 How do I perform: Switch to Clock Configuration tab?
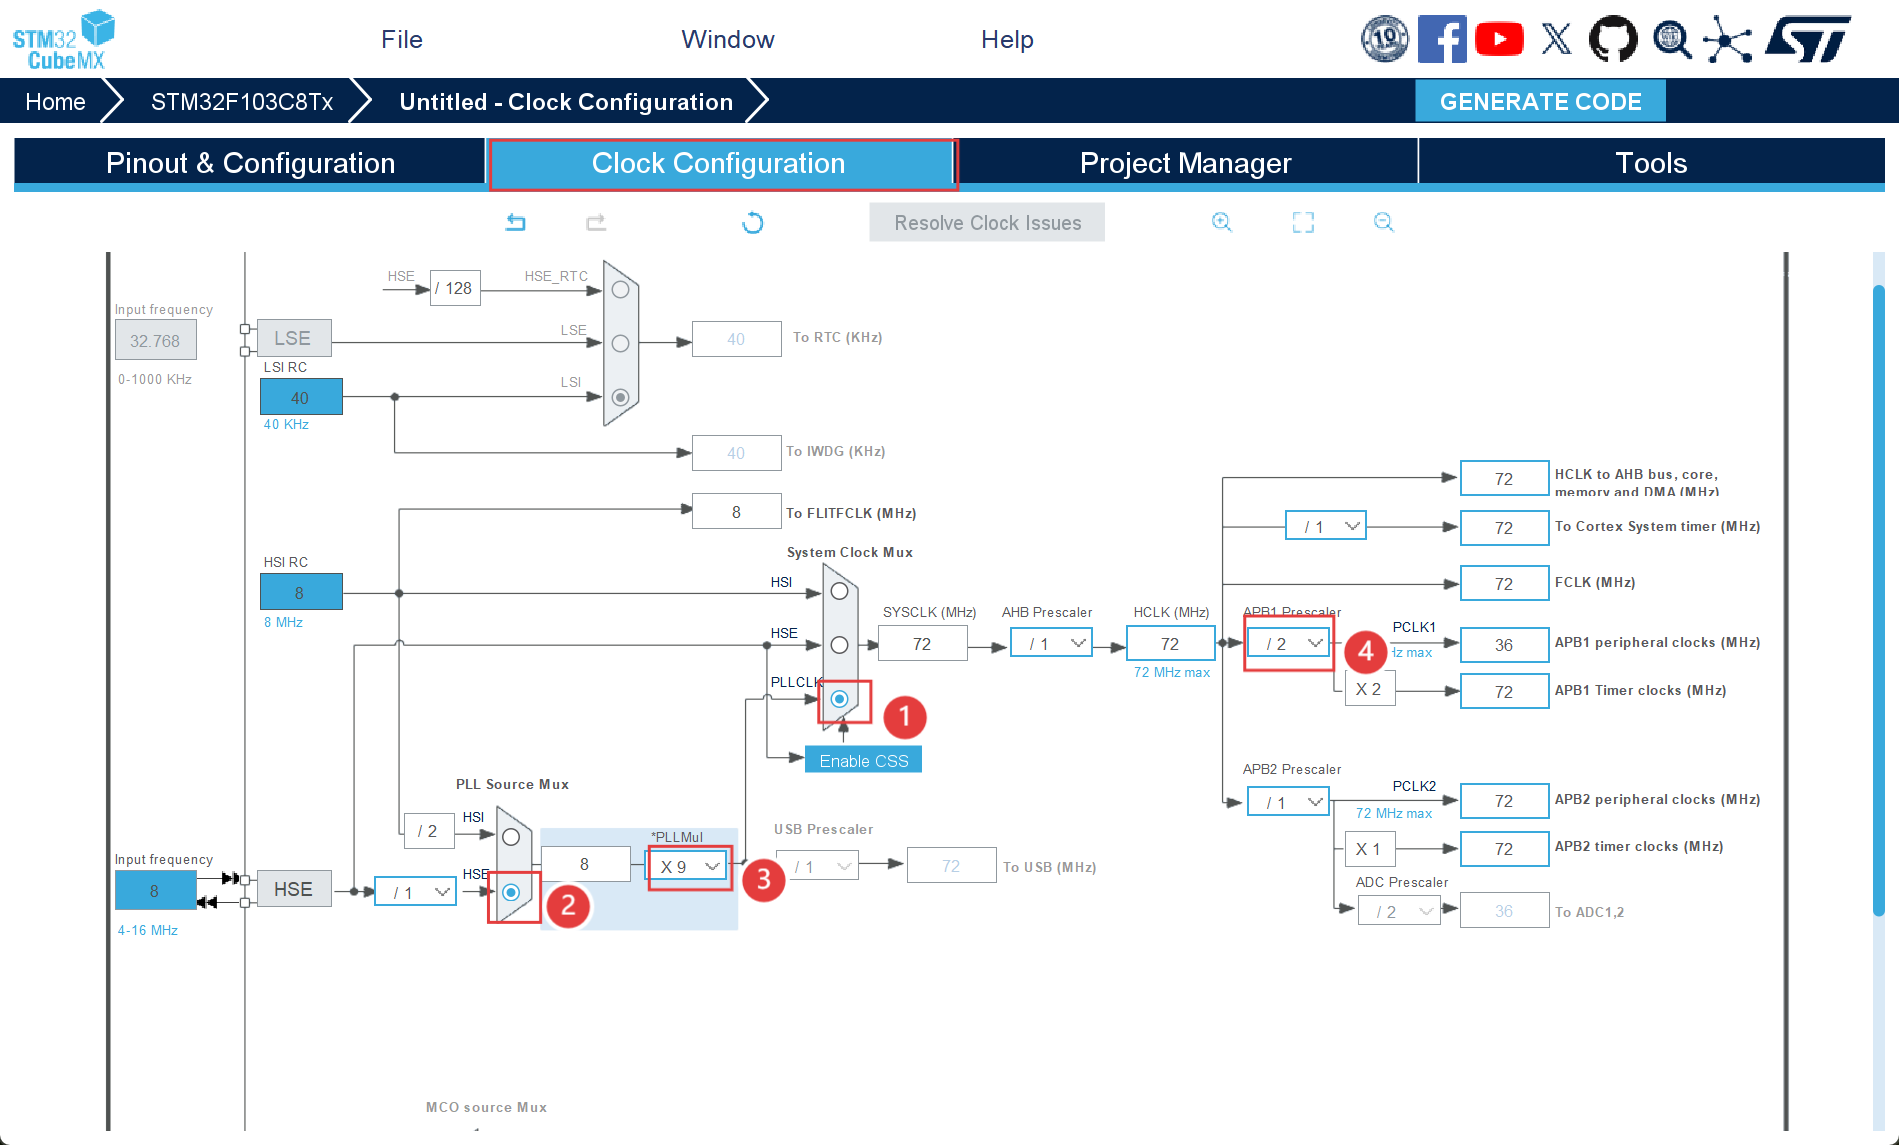tap(719, 163)
